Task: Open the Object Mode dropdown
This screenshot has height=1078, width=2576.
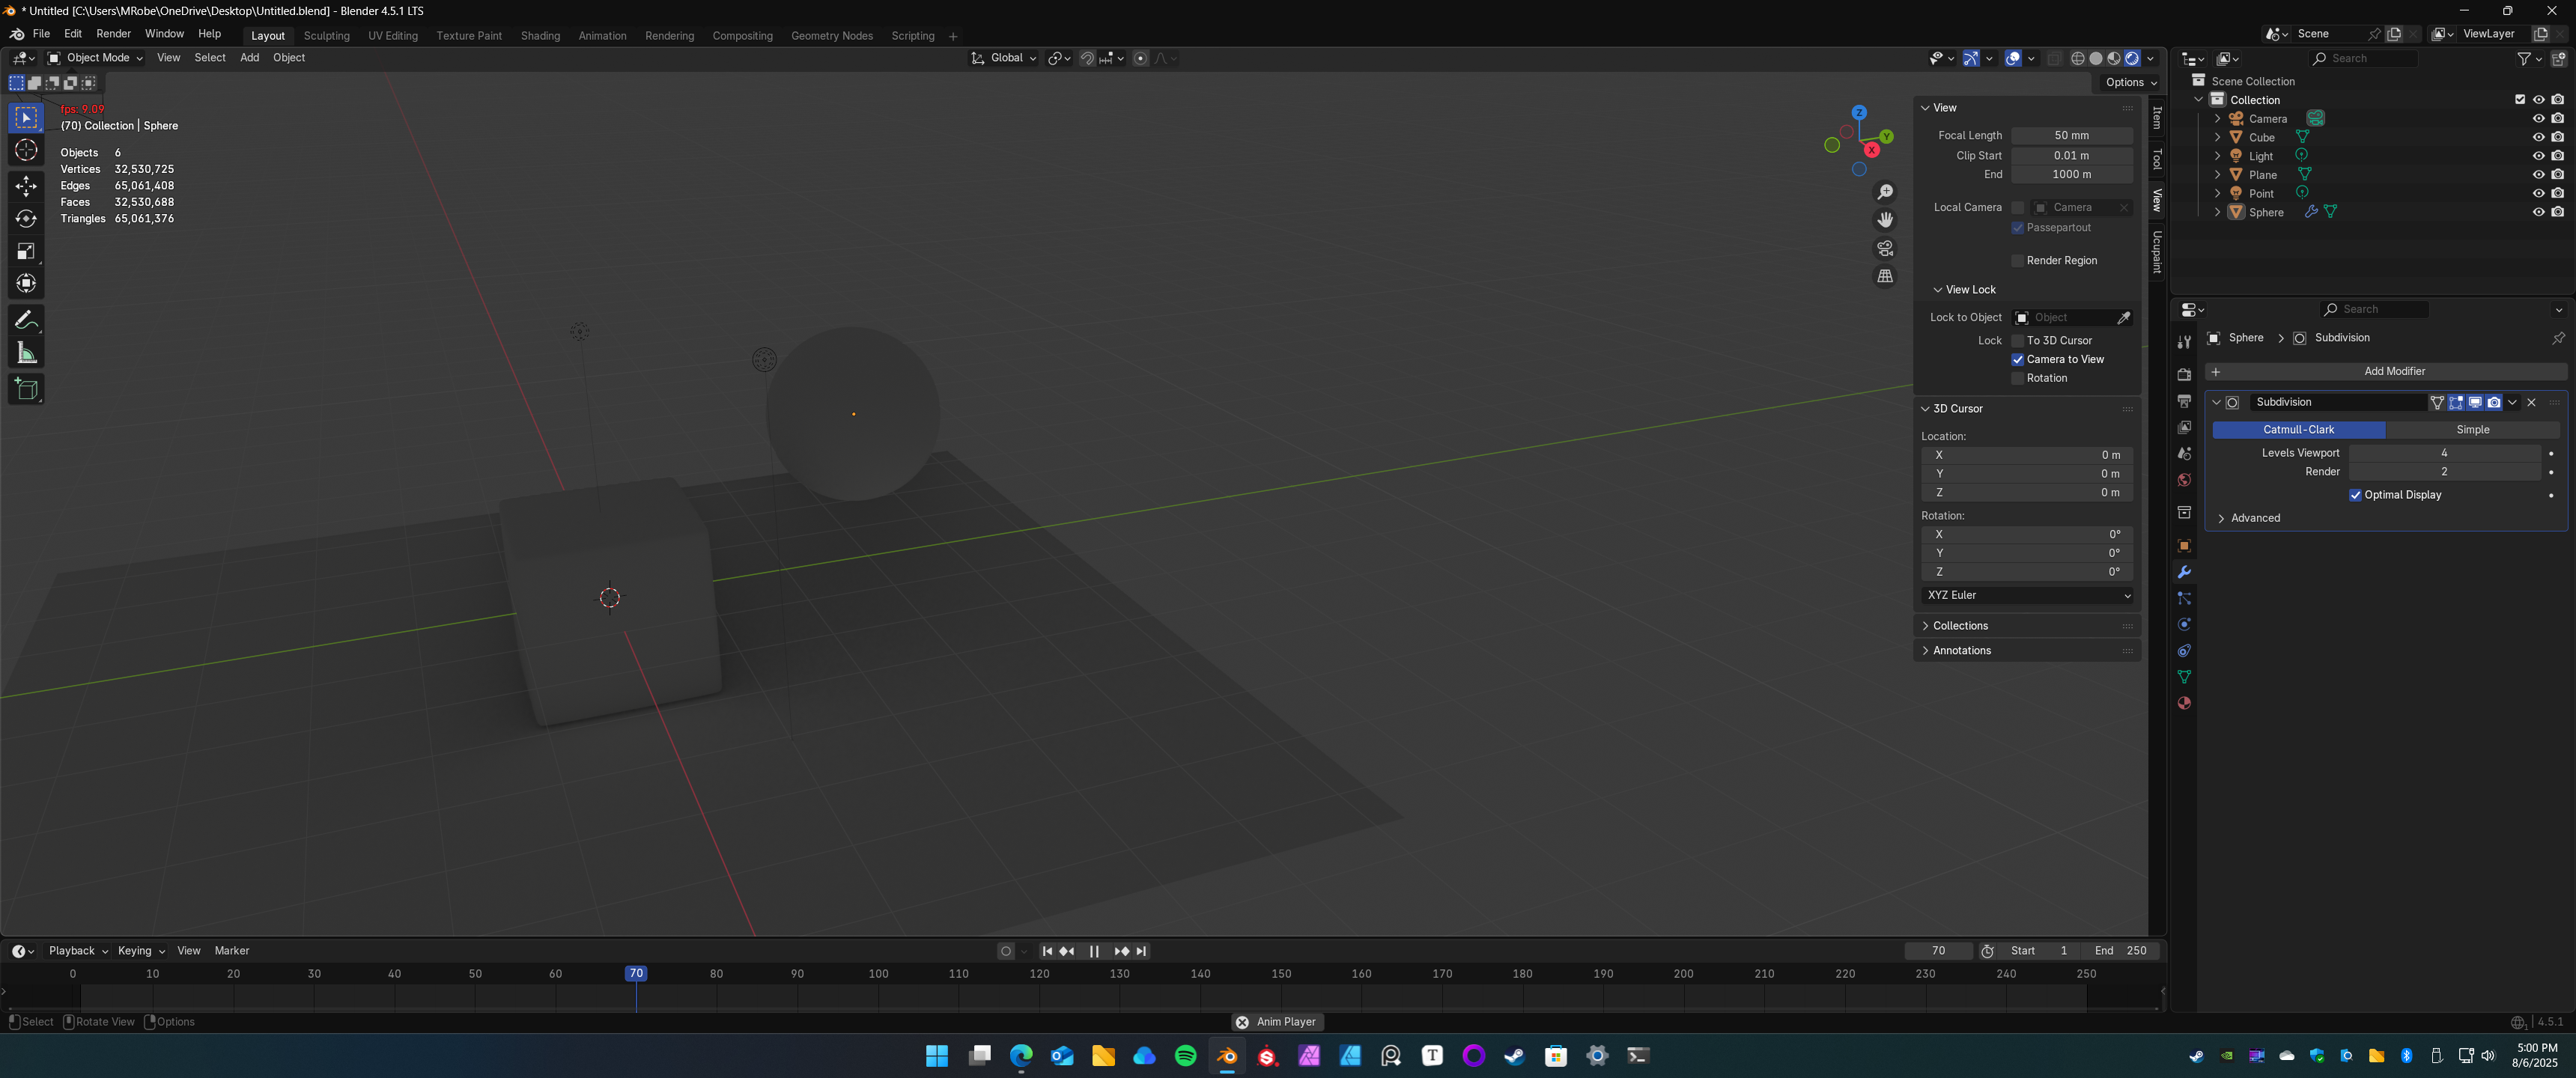Action: tap(96, 58)
